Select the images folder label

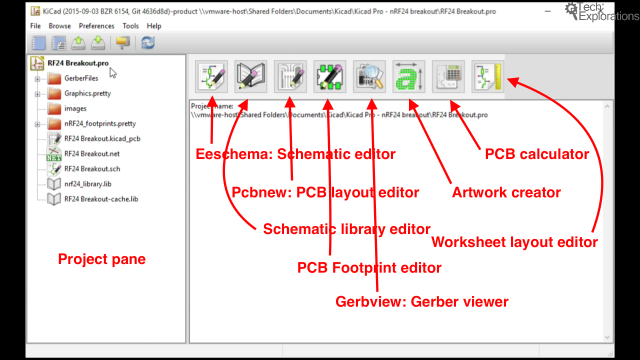[x=76, y=109]
